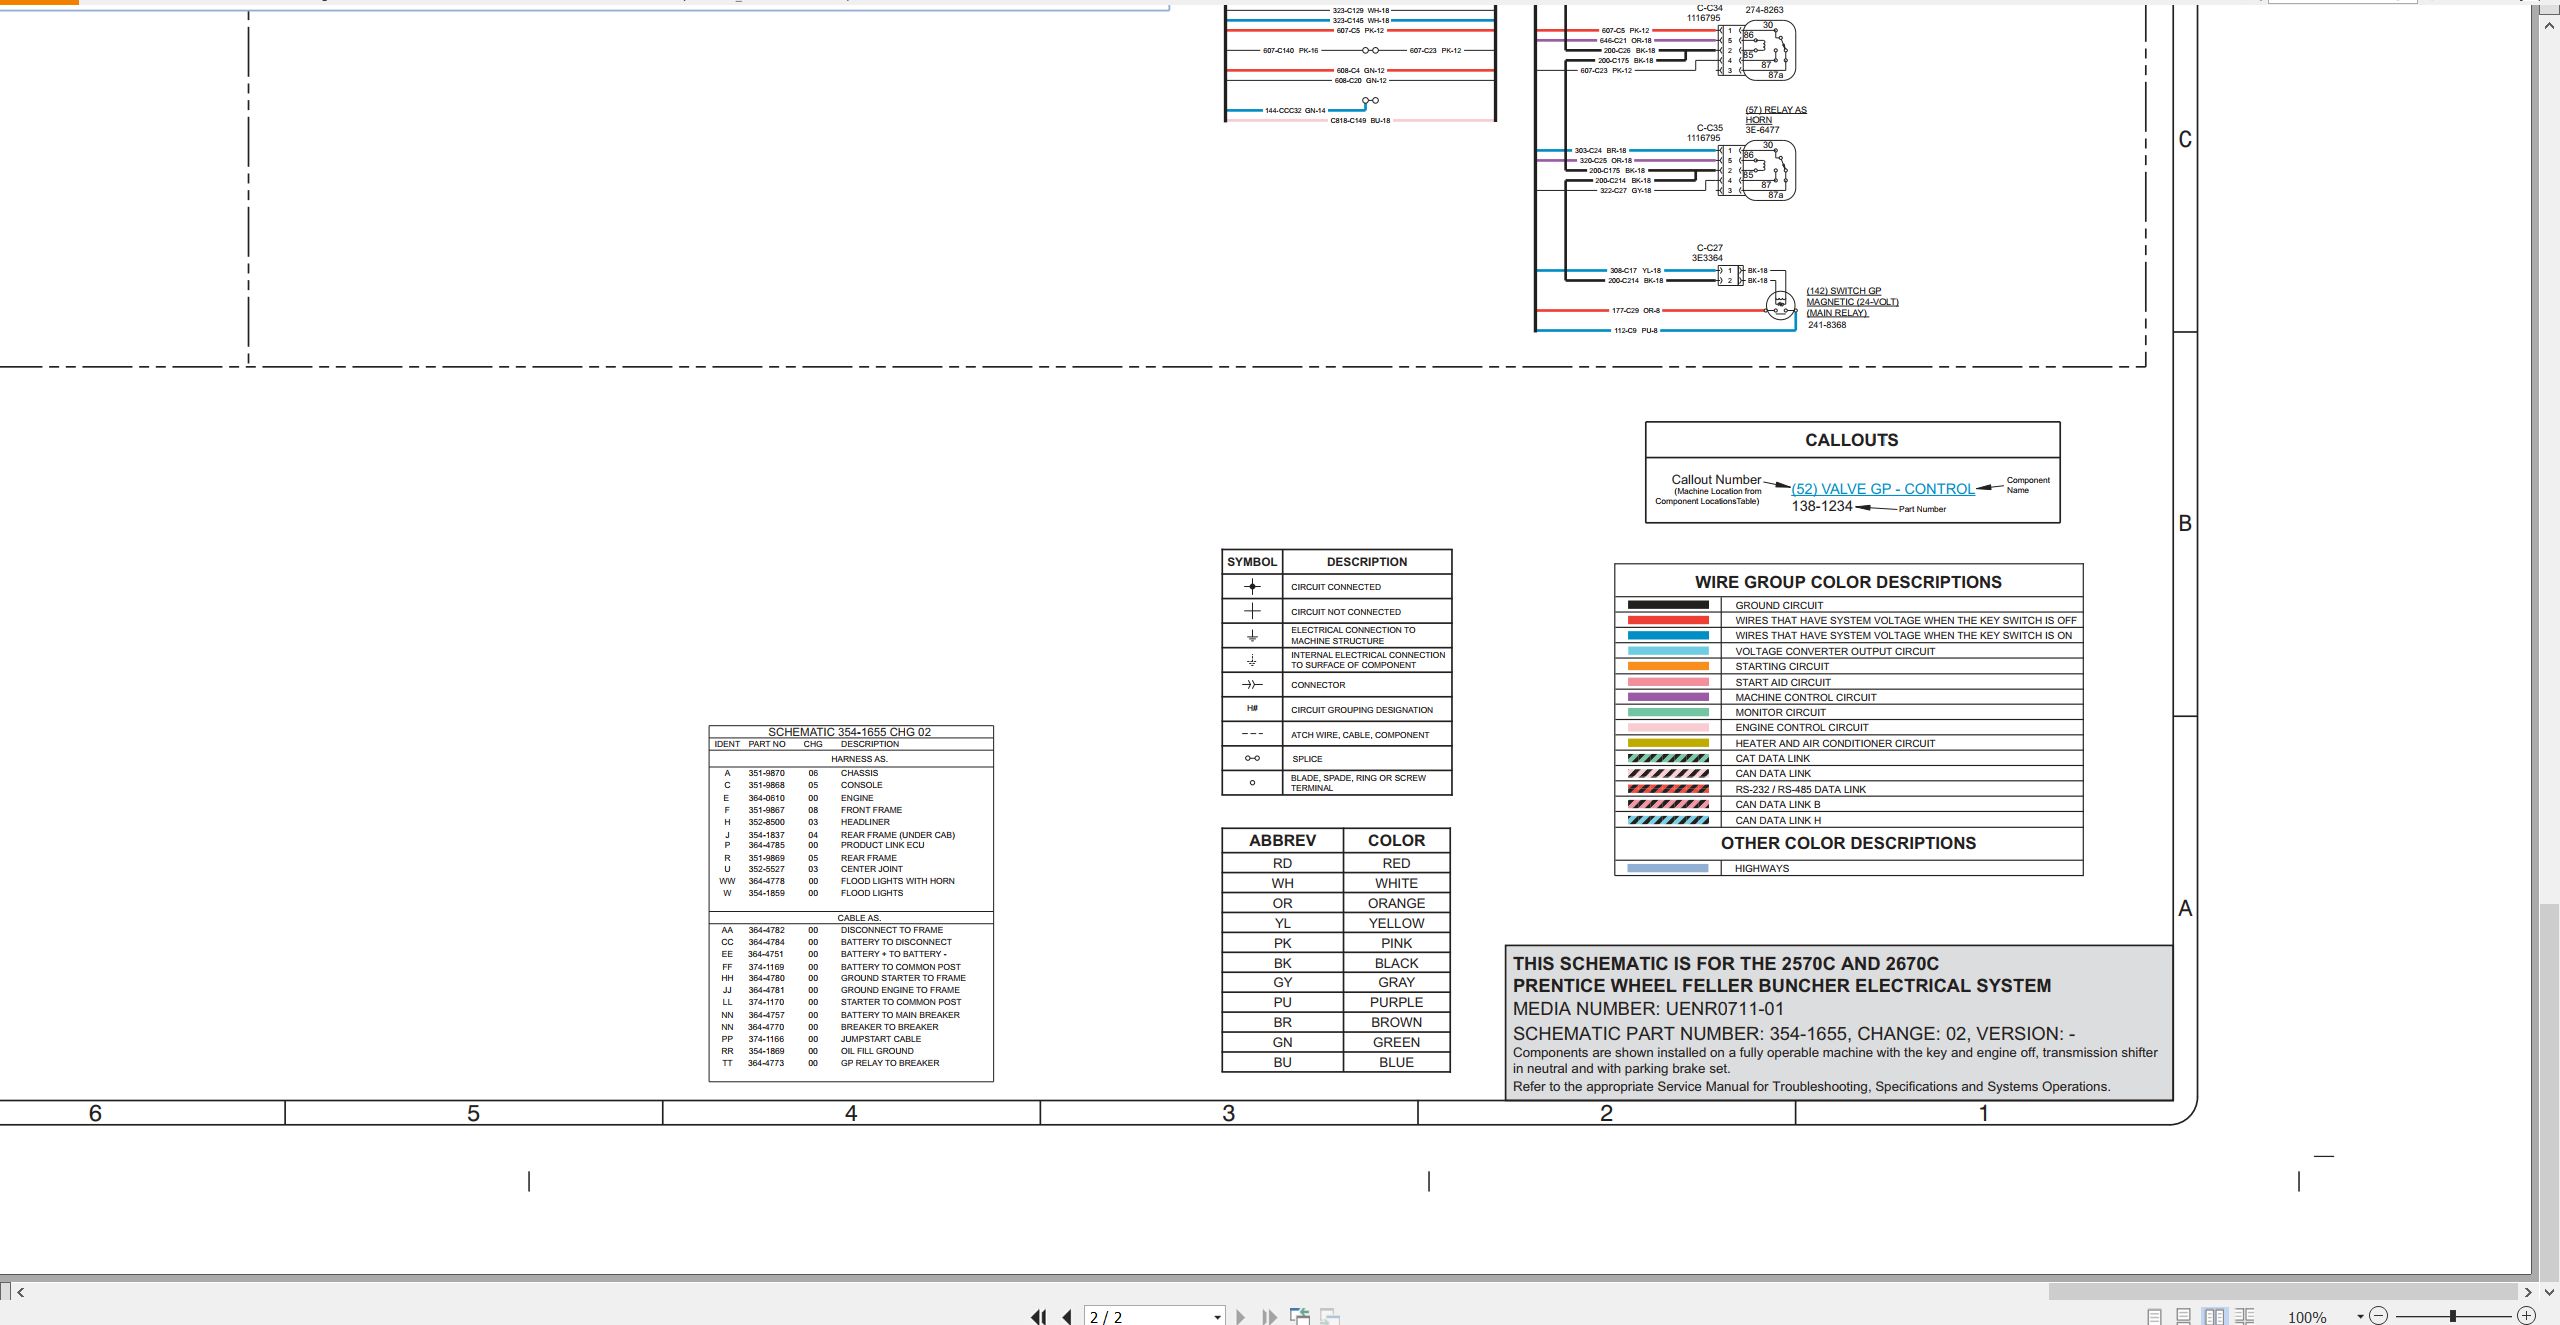Click the SPLICE symbol description
The height and width of the screenshot is (1325, 2560).
1307,759
